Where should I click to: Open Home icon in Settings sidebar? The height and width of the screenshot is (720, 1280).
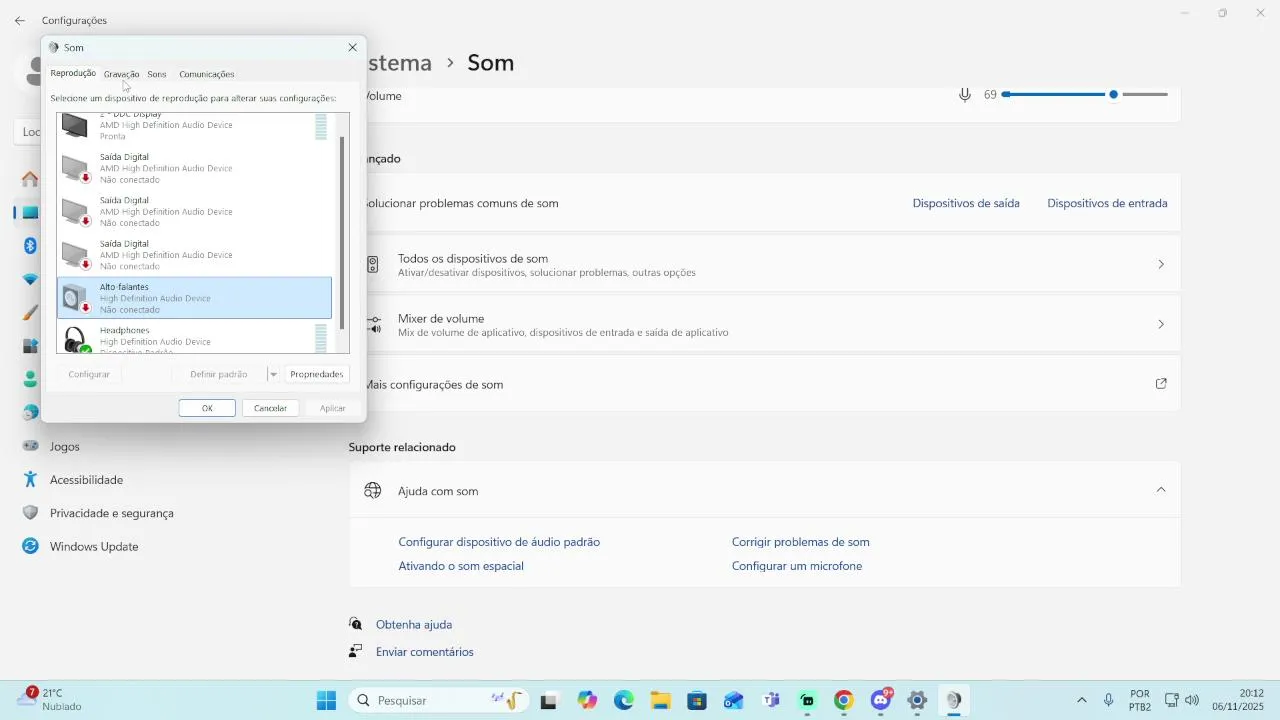[x=30, y=179]
